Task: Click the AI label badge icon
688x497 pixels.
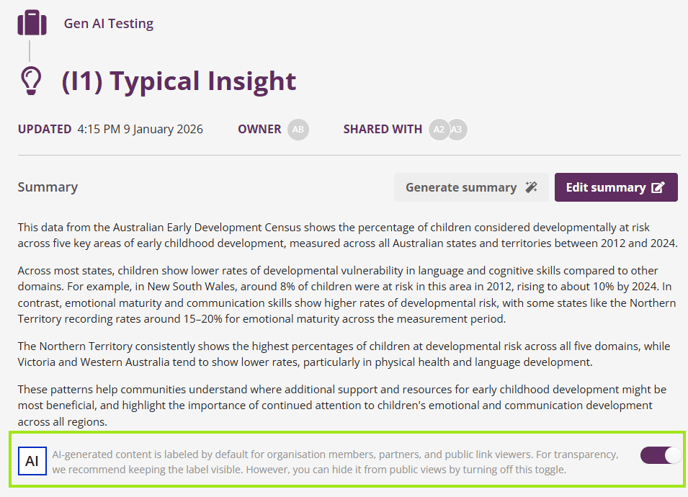Action: coord(32,461)
